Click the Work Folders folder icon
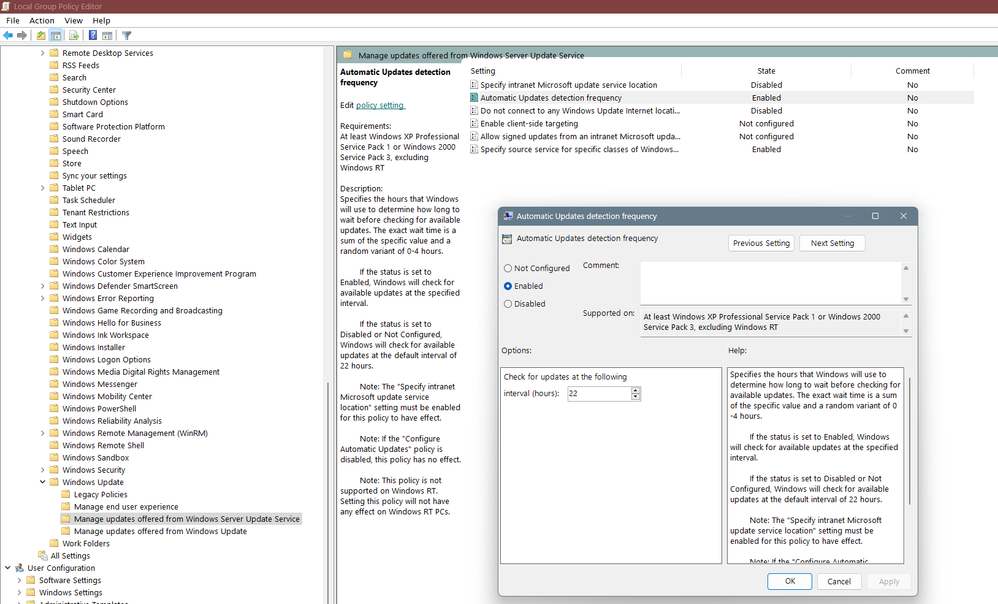The width and height of the screenshot is (998, 604). [54, 544]
